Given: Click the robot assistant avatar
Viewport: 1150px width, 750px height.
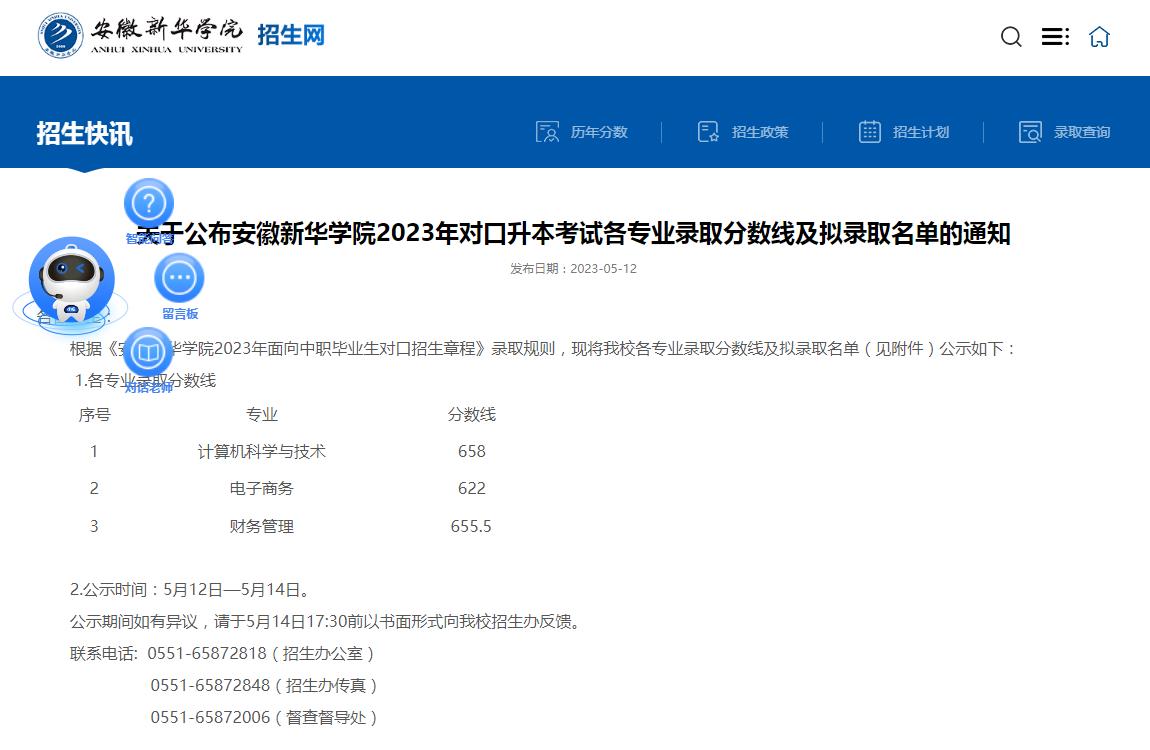Looking at the screenshot, I should [71, 282].
